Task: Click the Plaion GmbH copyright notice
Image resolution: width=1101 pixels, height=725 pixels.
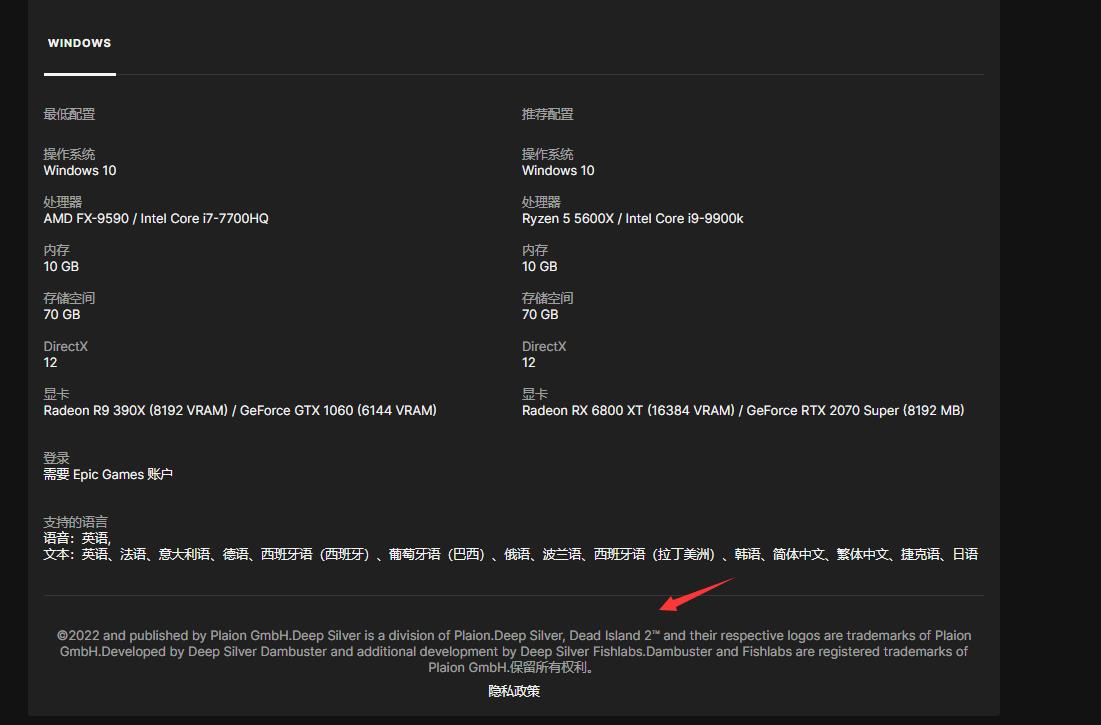Action: point(514,651)
